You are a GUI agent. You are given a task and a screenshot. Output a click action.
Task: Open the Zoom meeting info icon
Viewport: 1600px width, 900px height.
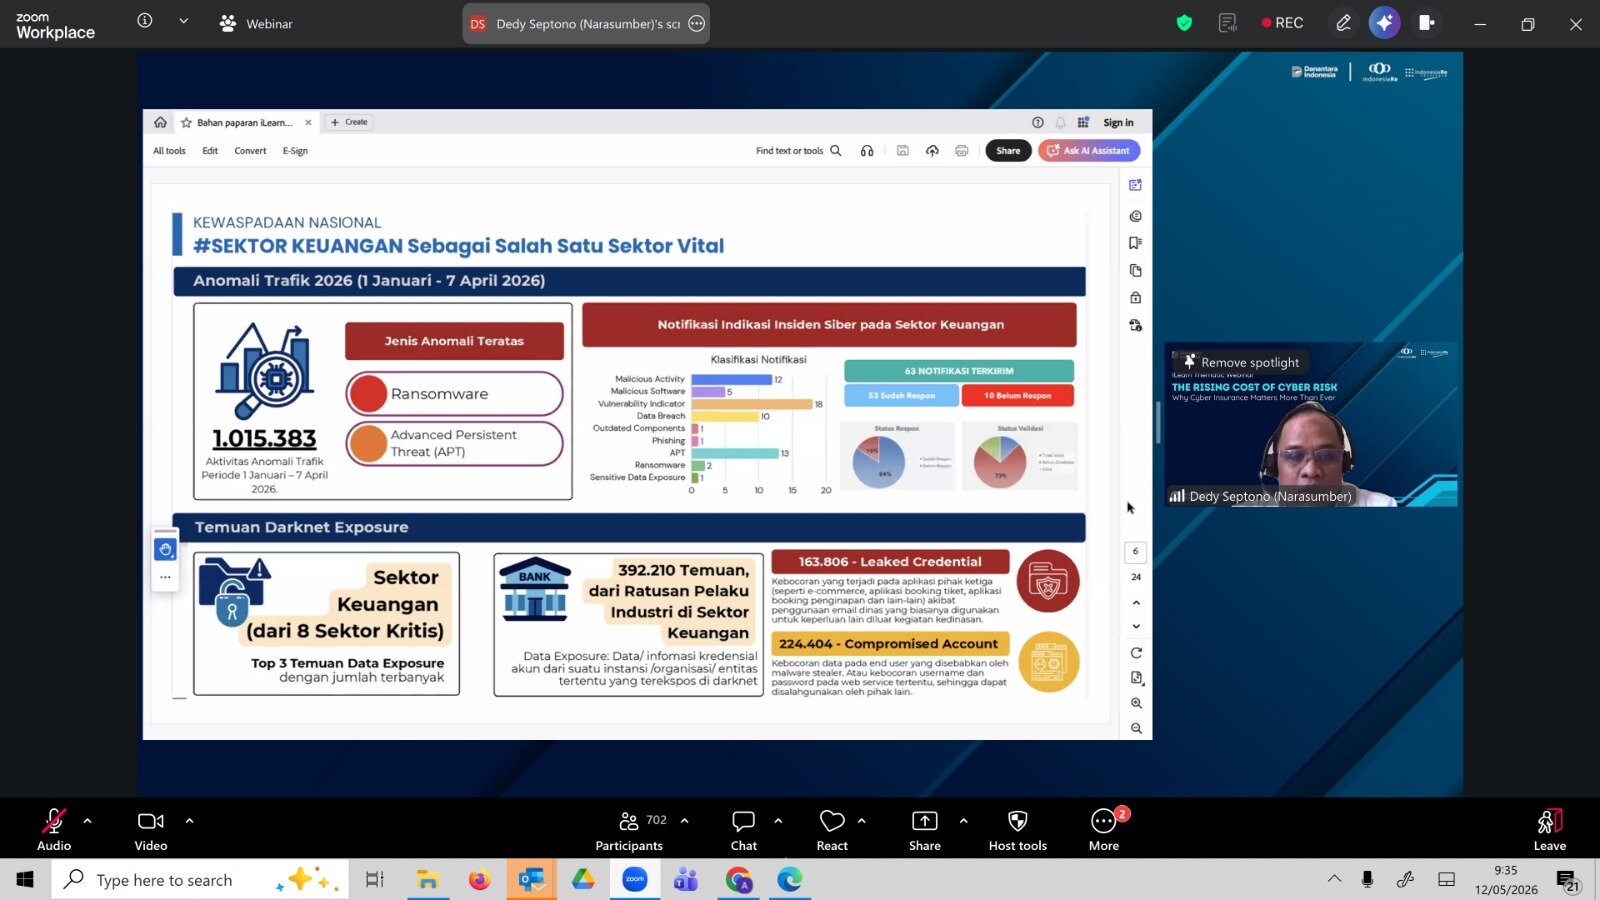click(145, 21)
